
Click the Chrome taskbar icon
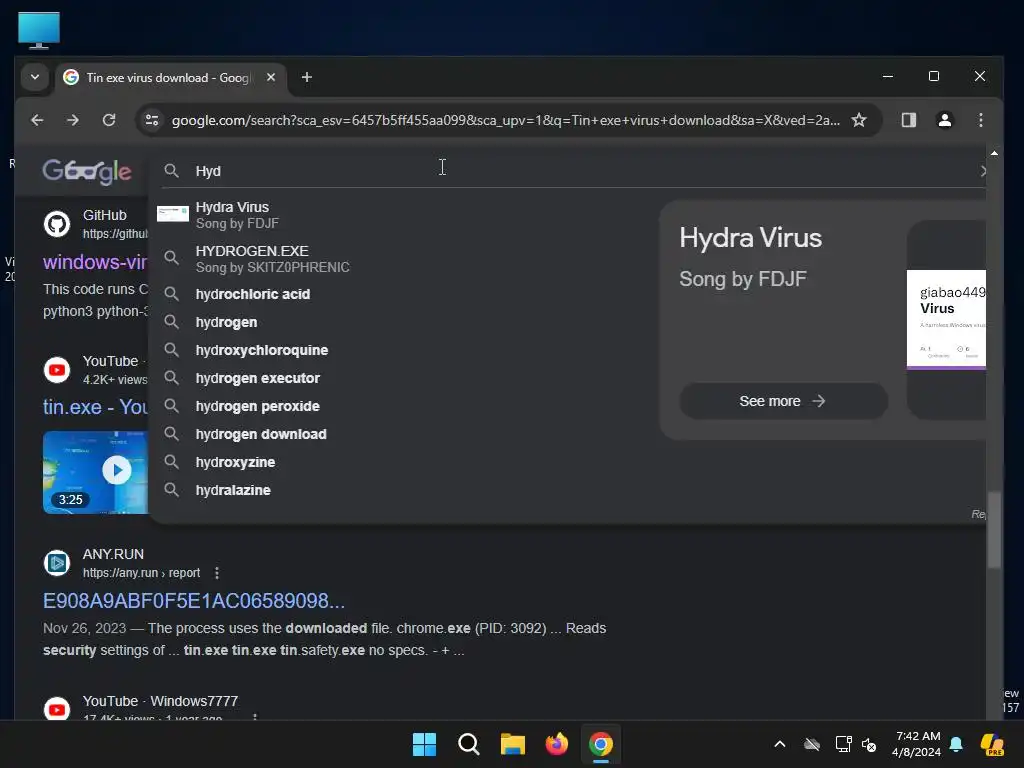(601, 744)
